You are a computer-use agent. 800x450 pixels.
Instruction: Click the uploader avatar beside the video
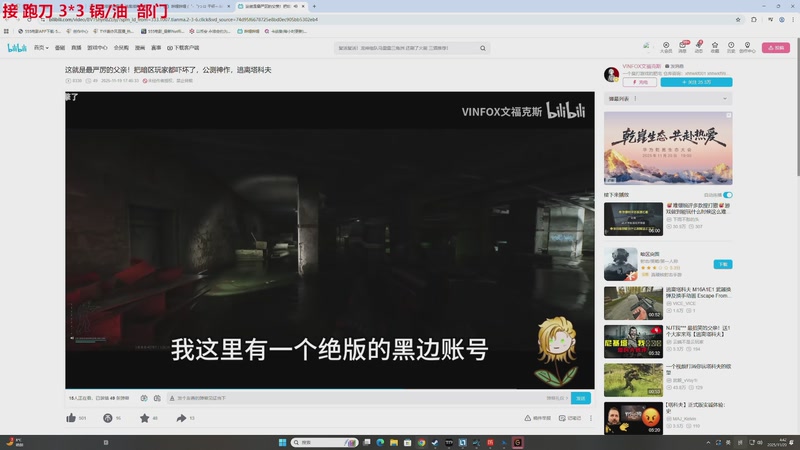click(611, 74)
